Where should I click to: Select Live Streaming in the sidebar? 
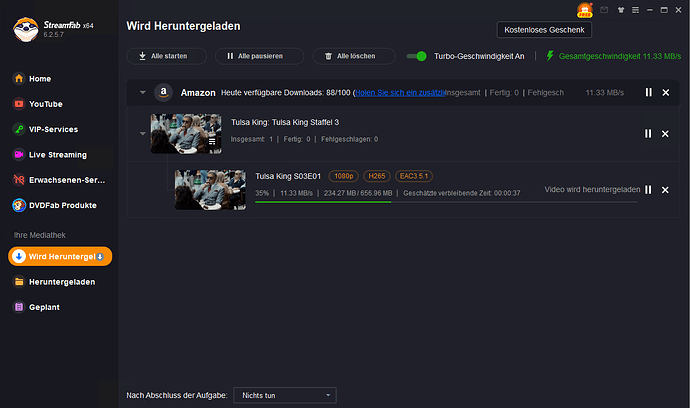57,155
